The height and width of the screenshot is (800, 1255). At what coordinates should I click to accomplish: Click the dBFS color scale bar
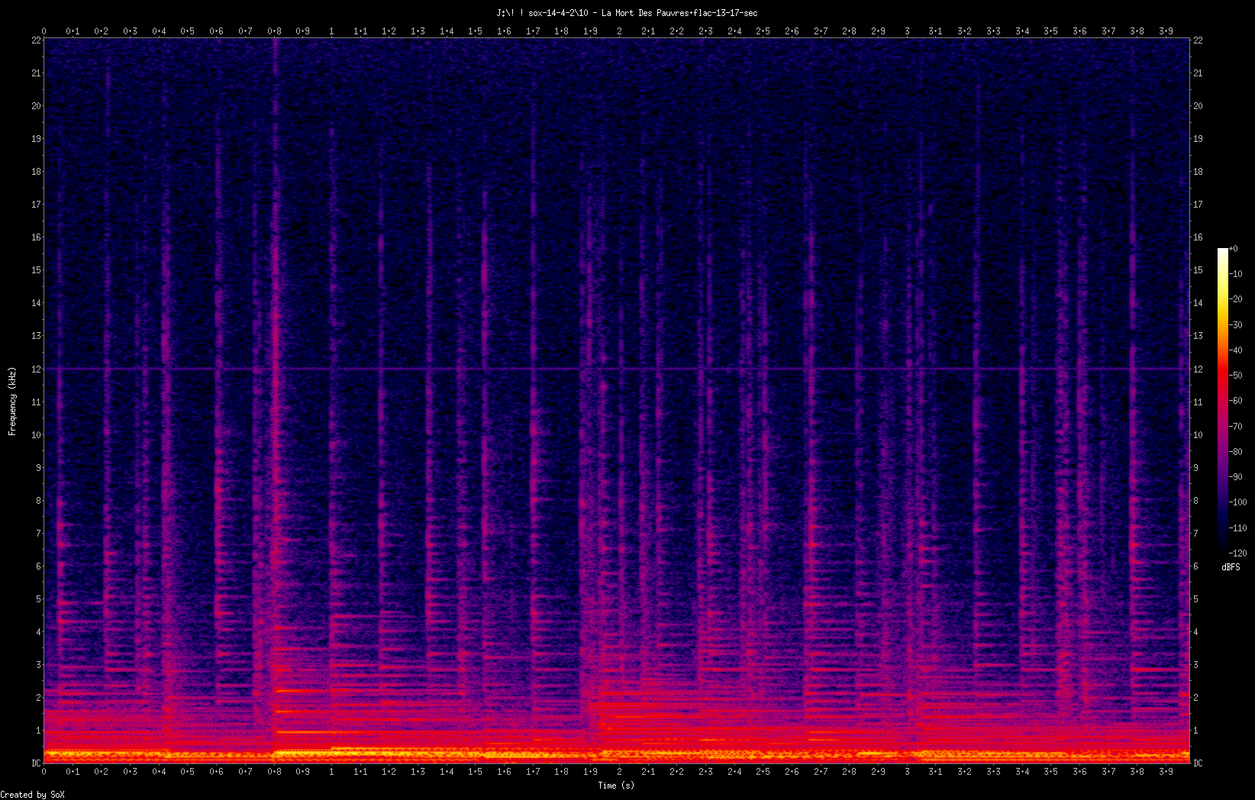tap(1222, 400)
